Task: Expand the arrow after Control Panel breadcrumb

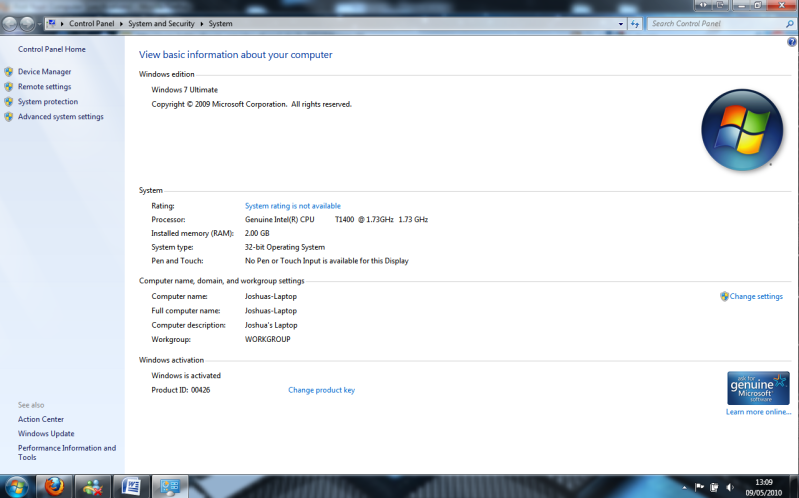Action: (120, 23)
